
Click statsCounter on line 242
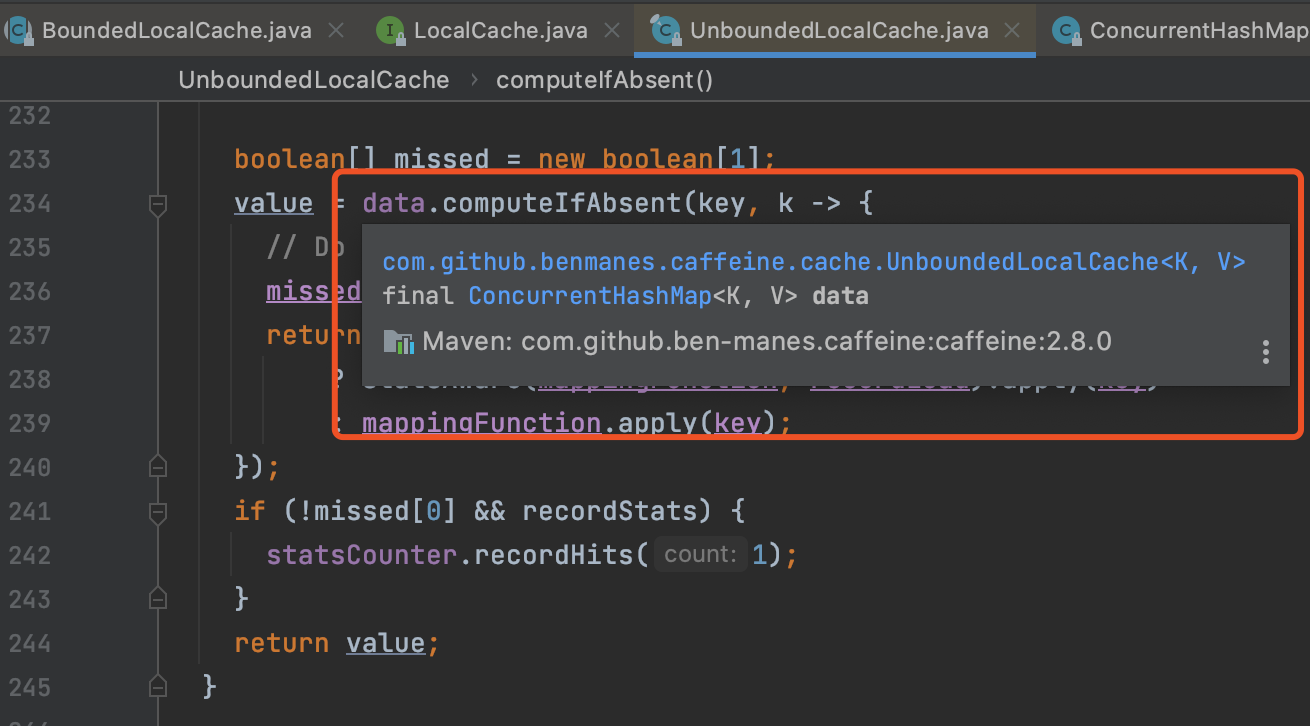click(362, 555)
